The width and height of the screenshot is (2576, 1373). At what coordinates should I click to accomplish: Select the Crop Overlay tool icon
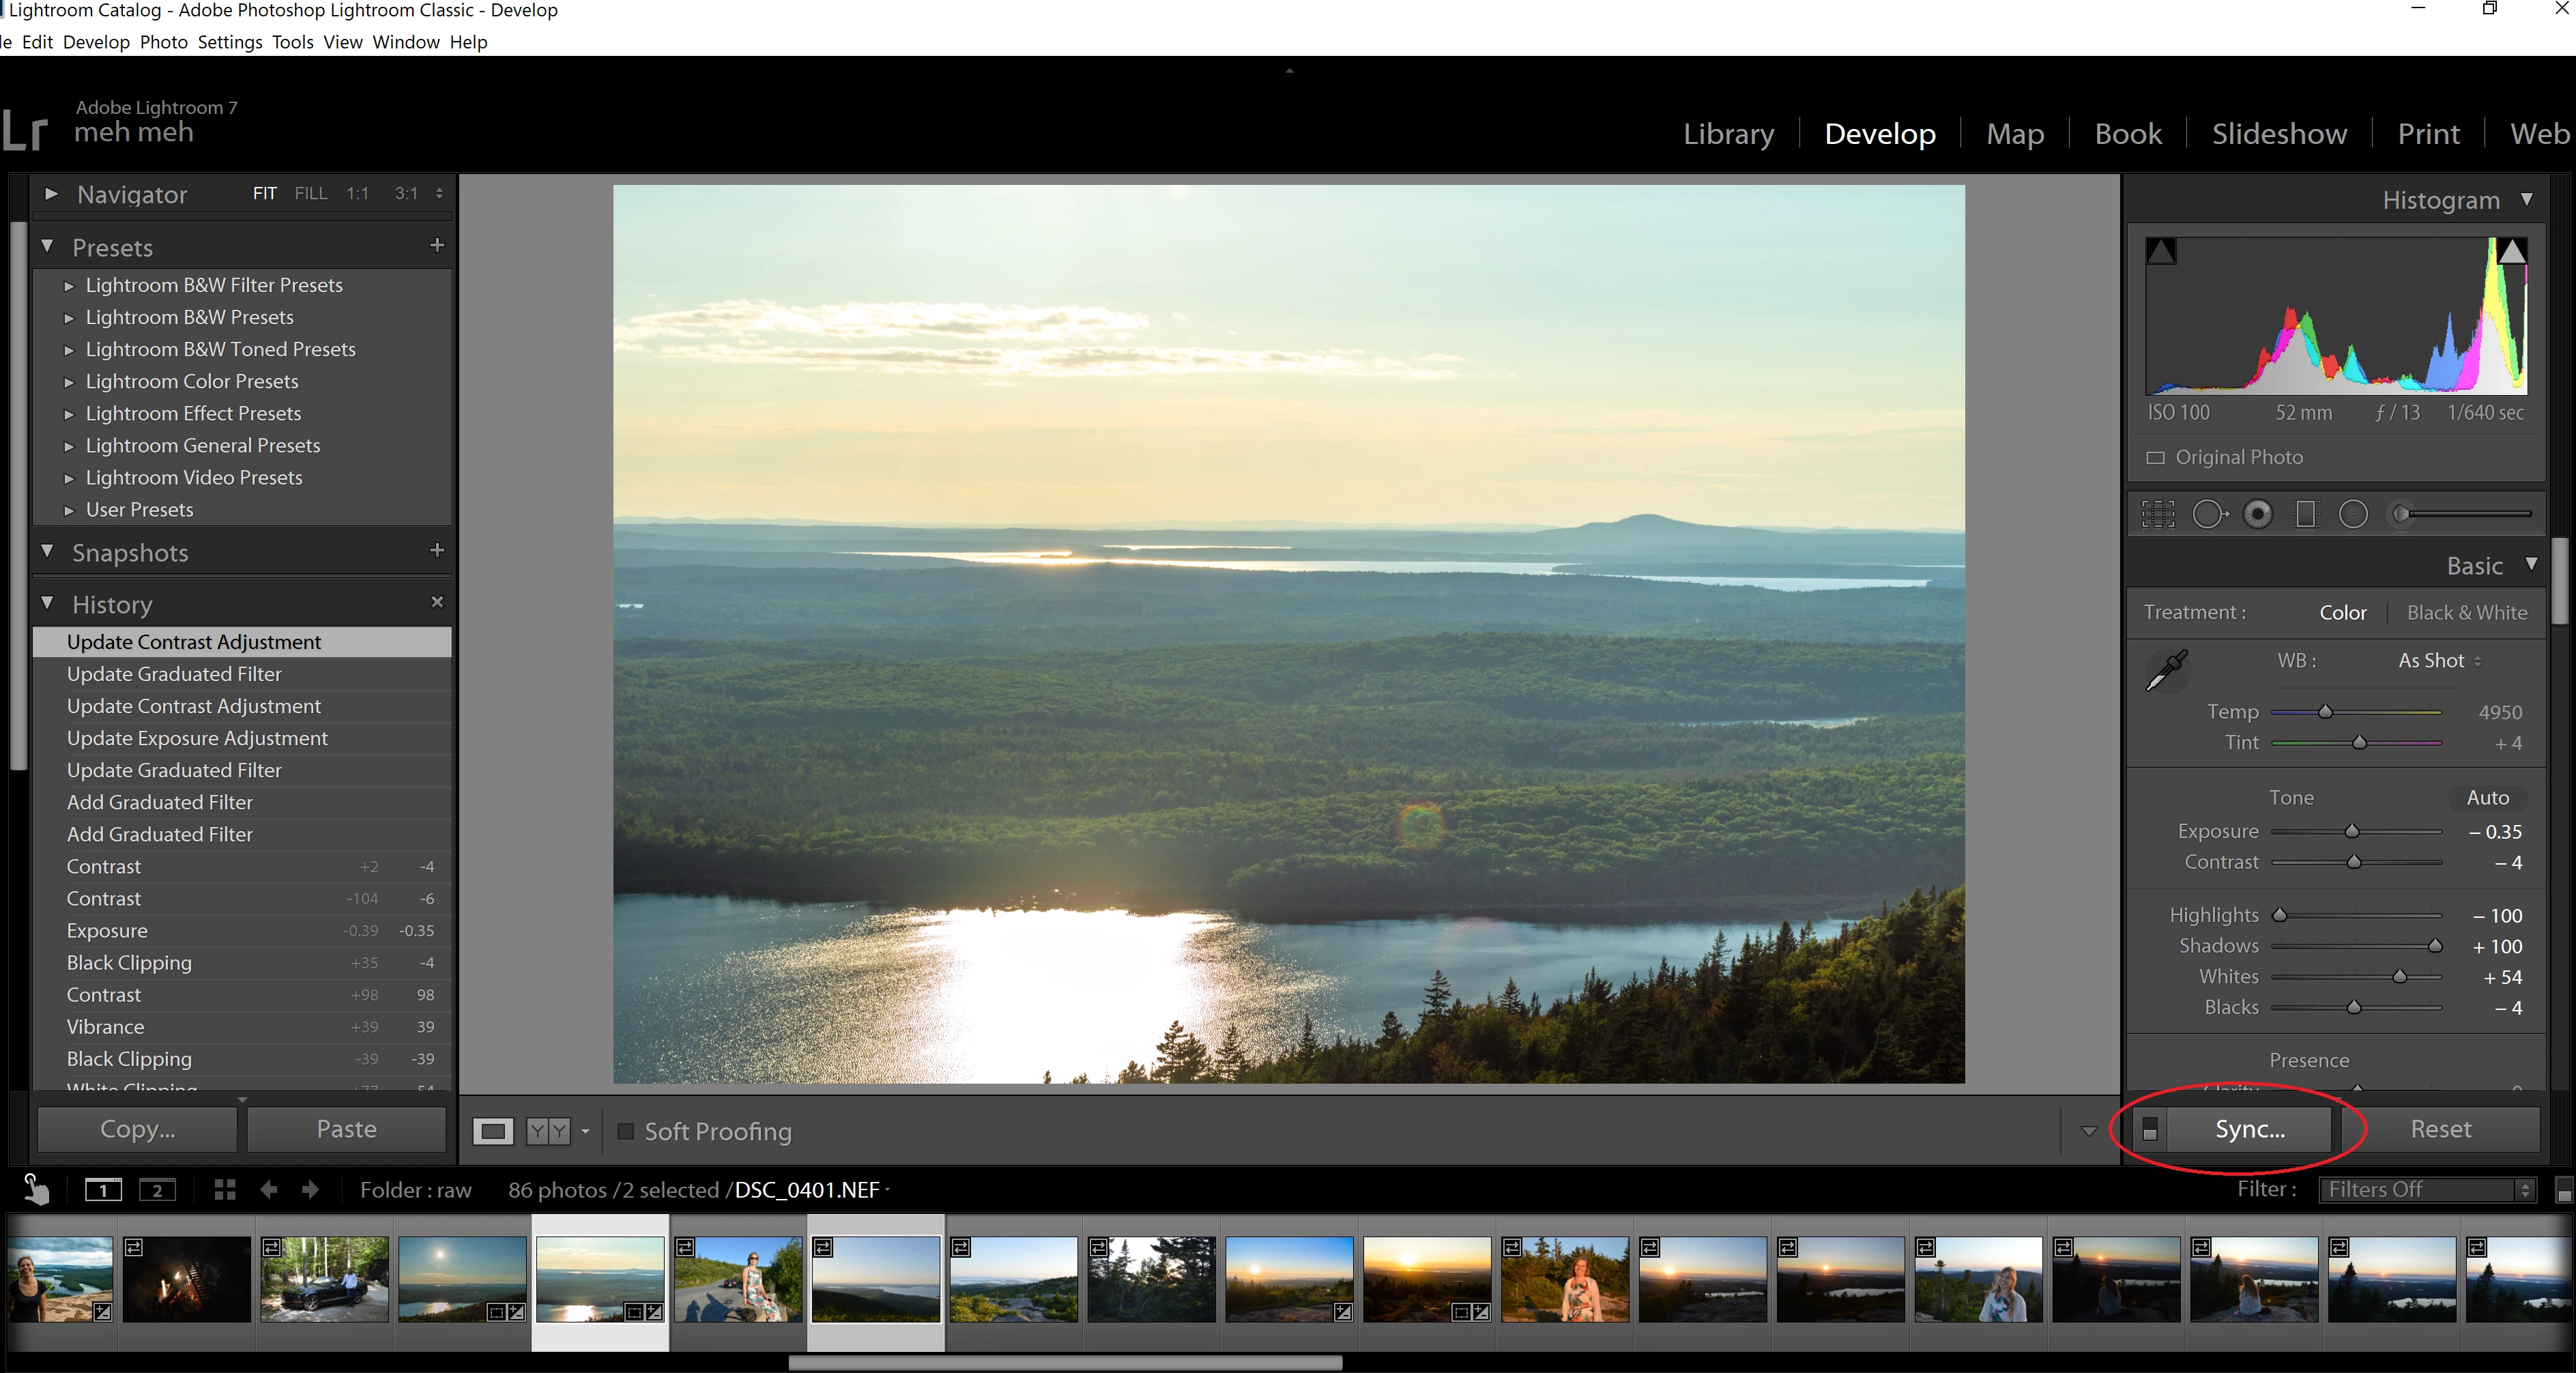2158,514
